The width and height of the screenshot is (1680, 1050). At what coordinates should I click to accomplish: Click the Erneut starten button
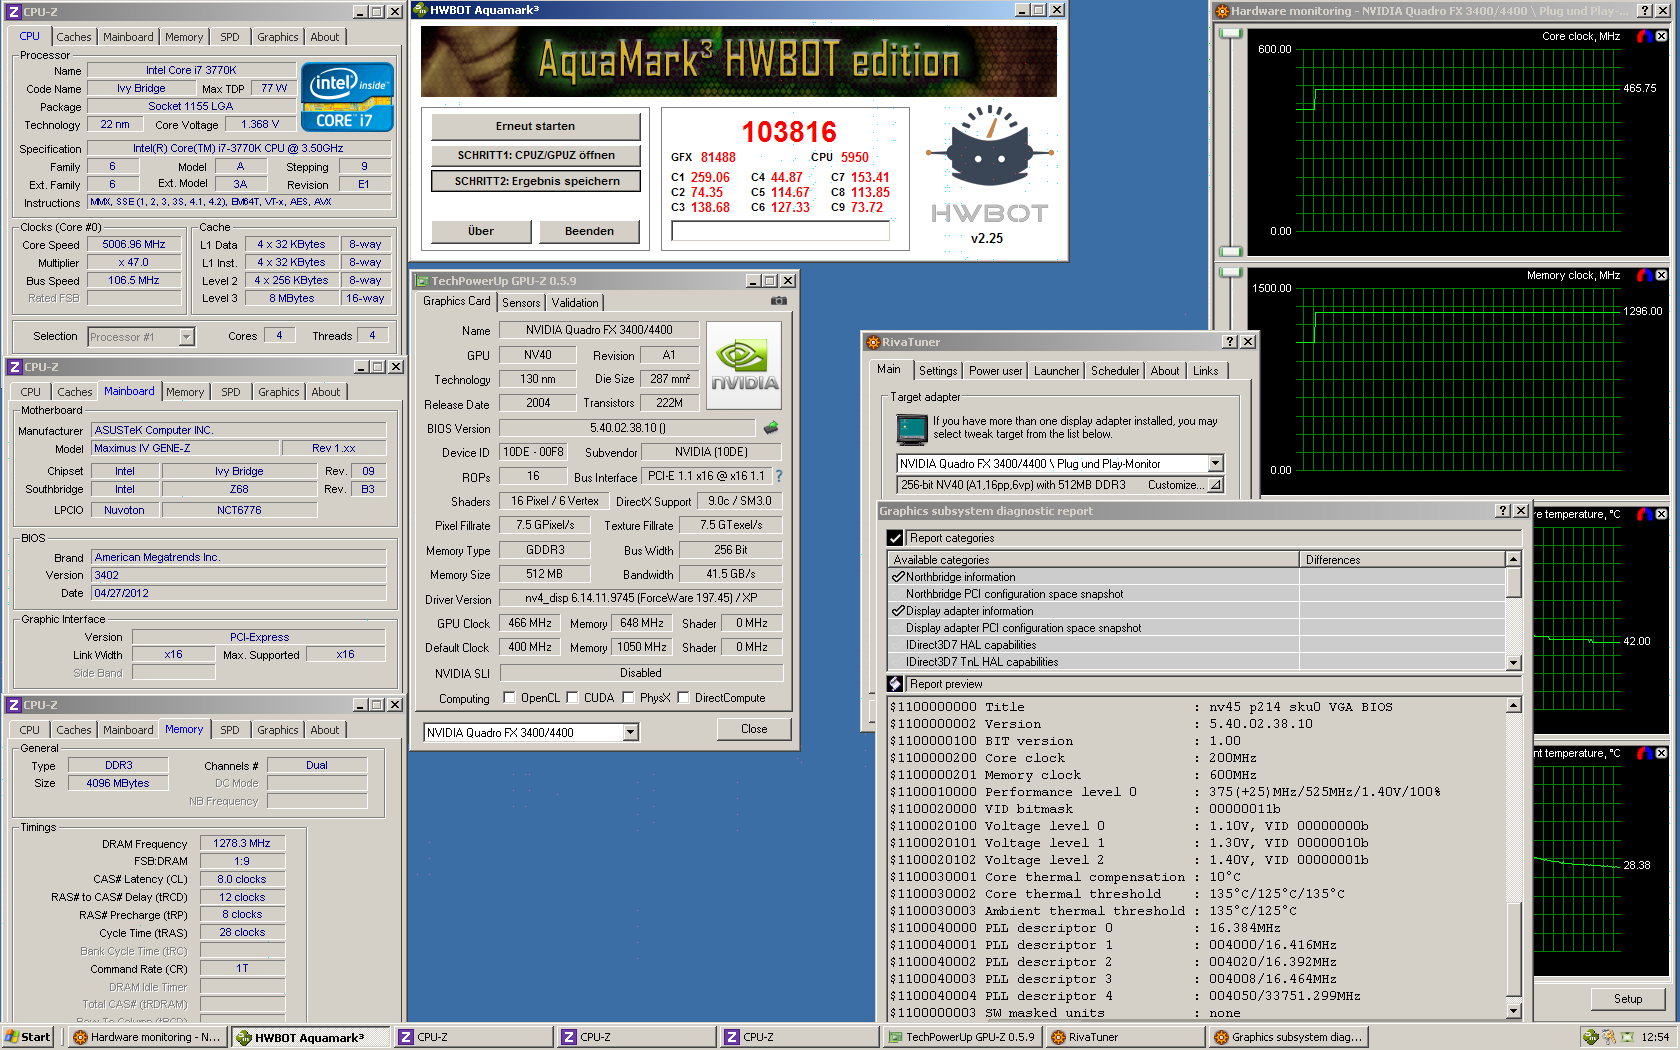[535, 126]
